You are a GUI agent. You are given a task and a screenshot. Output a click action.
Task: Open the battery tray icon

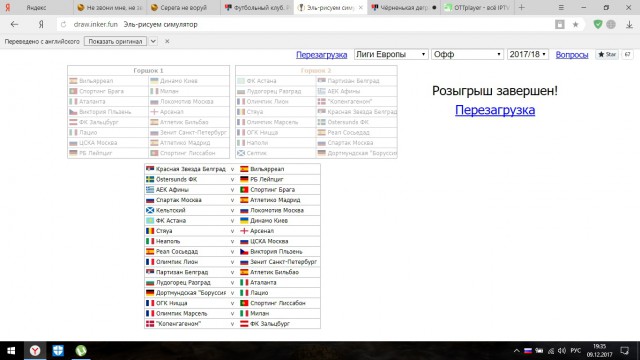point(539,351)
